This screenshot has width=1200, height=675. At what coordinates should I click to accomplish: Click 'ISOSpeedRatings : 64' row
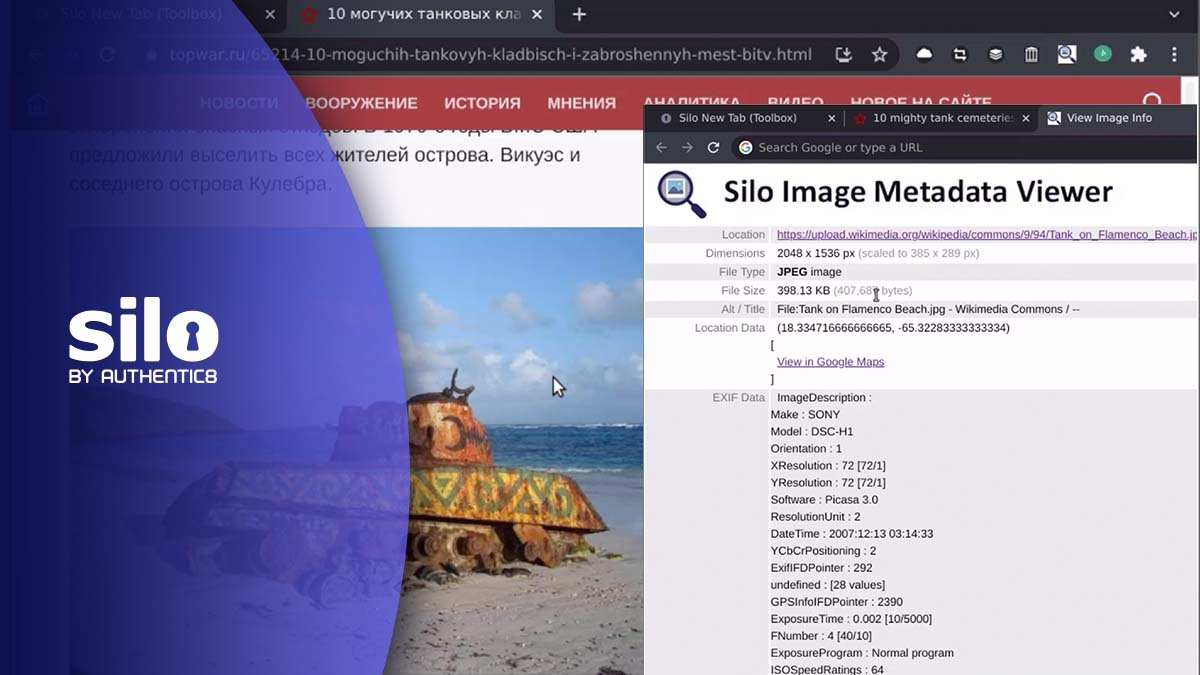(x=827, y=669)
